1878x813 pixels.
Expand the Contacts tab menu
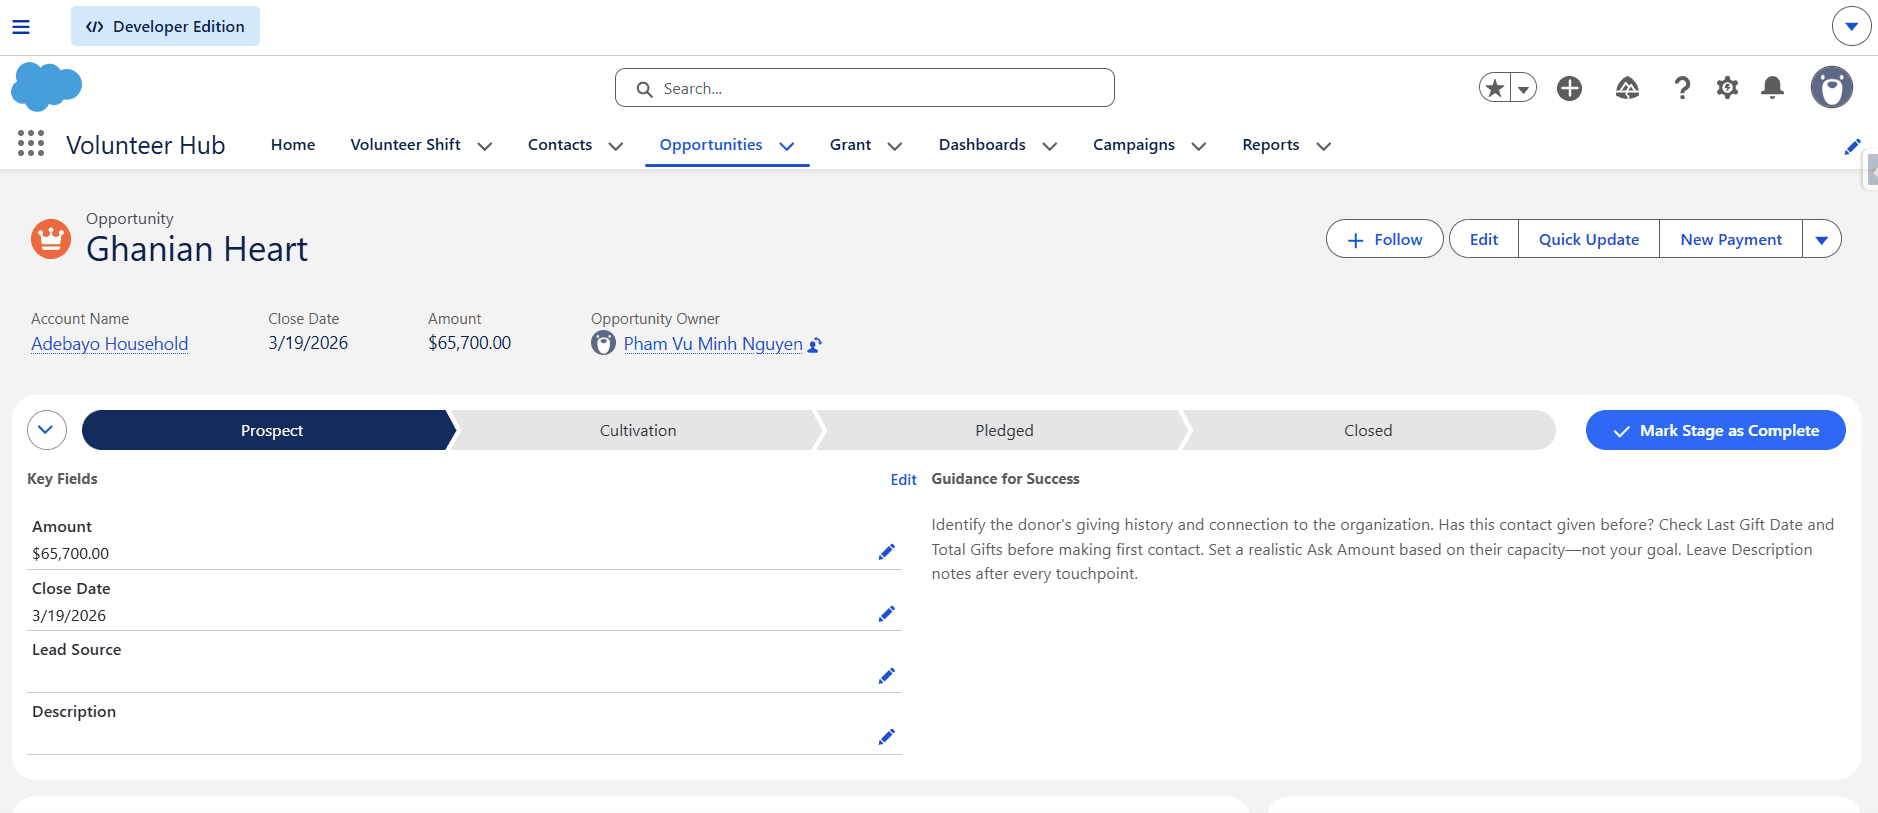point(616,146)
